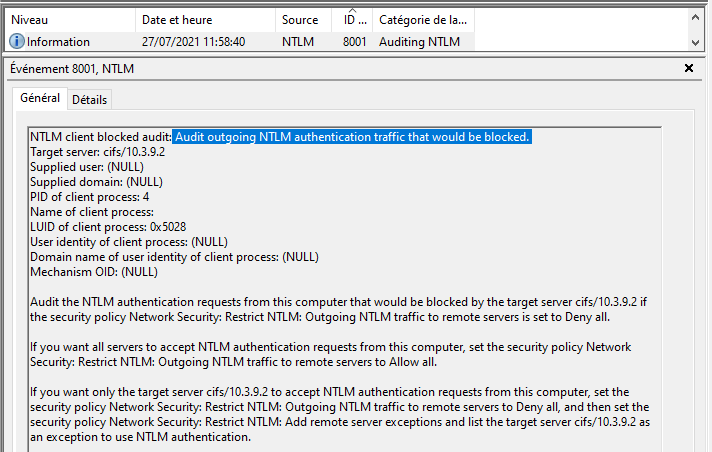Select the 27/07/2021 11:58:40 date cell
Screen dimensions: 712x452
coord(193,42)
